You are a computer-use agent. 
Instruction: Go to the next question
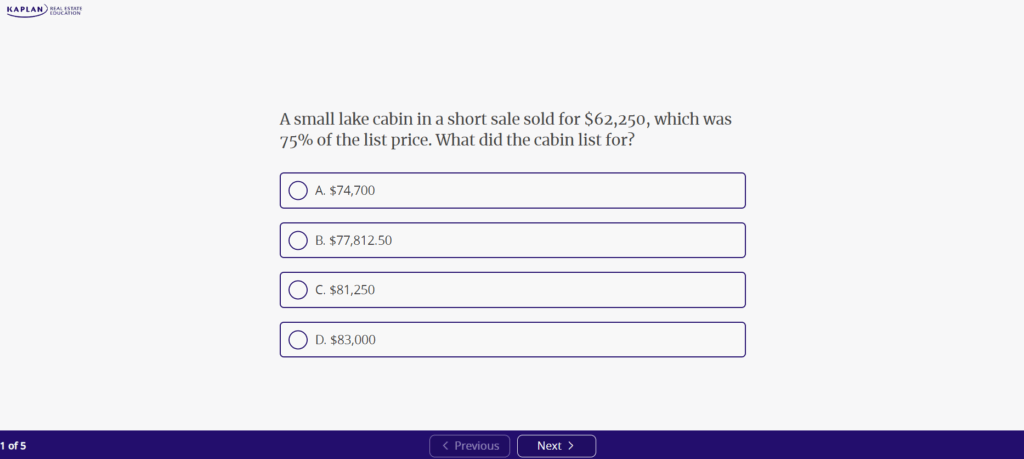(x=556, y=446)
